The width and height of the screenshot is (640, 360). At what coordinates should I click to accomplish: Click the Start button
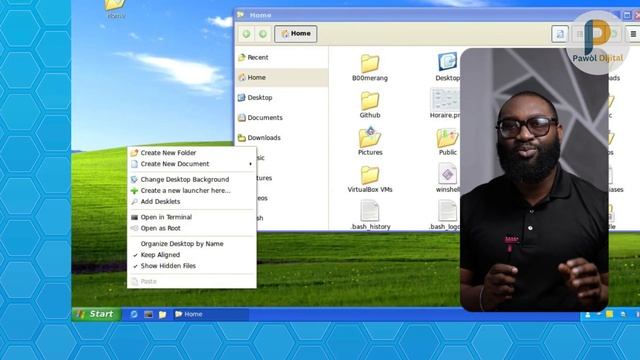coord(97,314)
